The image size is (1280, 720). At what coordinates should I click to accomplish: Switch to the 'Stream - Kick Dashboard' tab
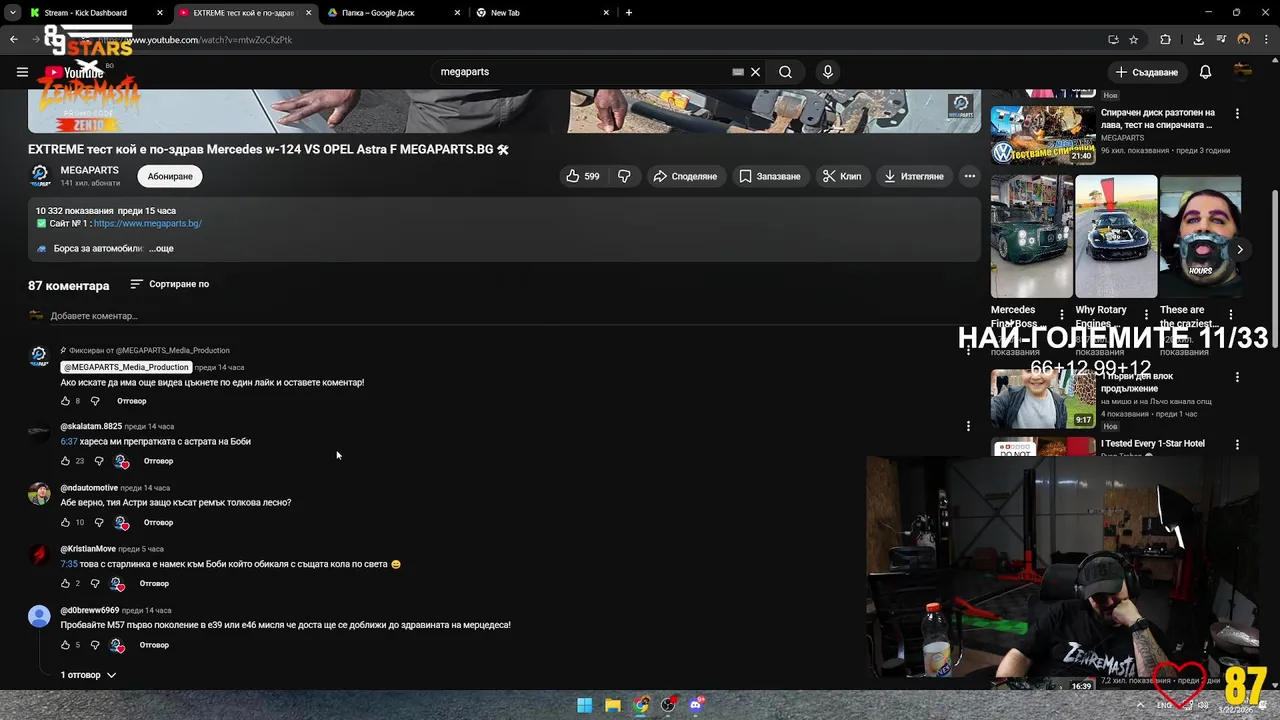coord(86,13)
